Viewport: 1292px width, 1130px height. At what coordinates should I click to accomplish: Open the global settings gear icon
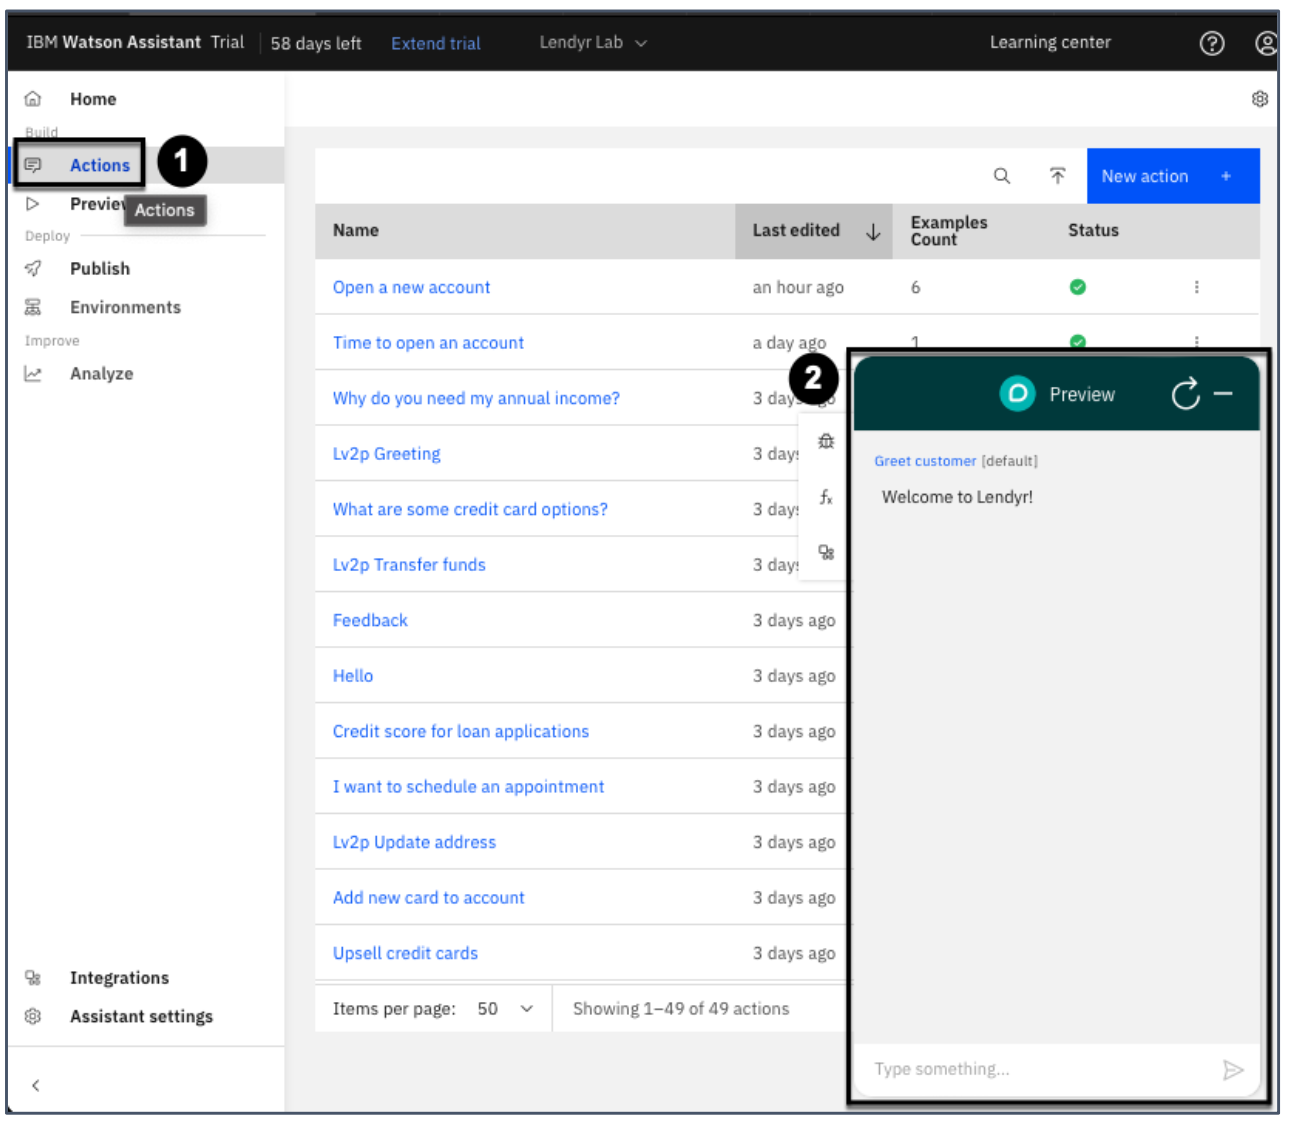tap(1260, 98)
